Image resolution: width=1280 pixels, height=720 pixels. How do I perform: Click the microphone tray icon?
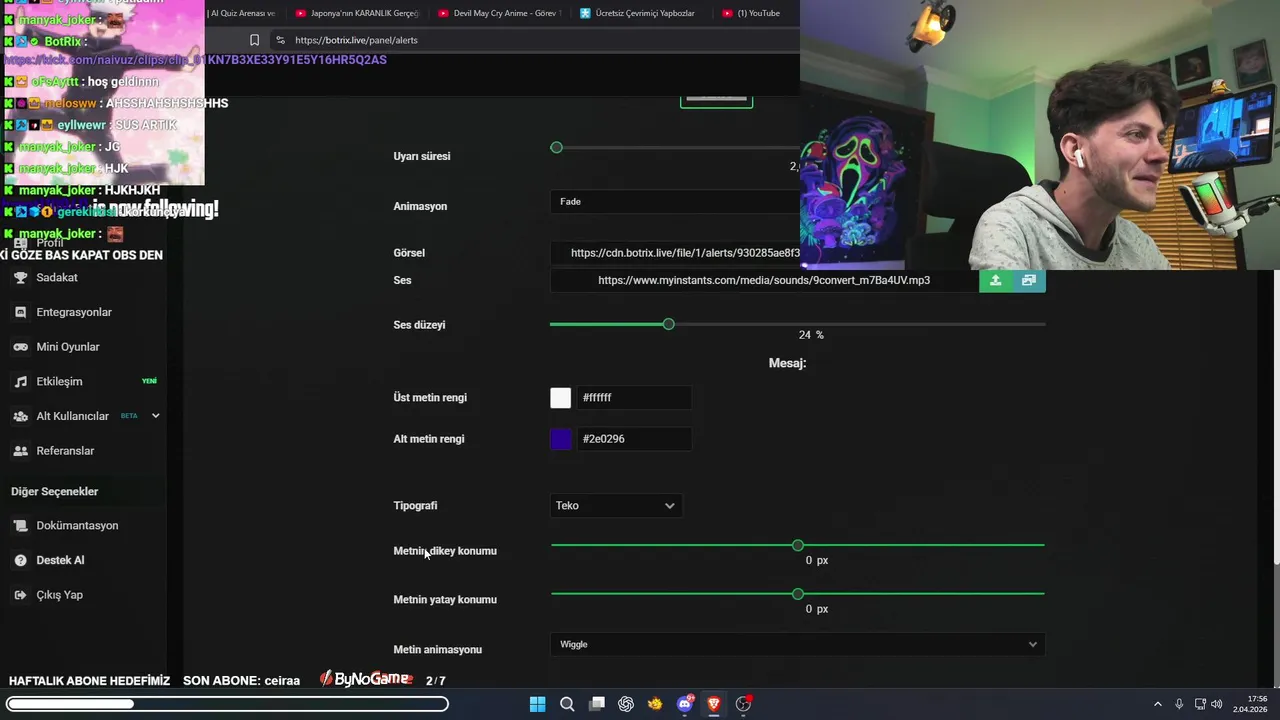point(1179,704)
